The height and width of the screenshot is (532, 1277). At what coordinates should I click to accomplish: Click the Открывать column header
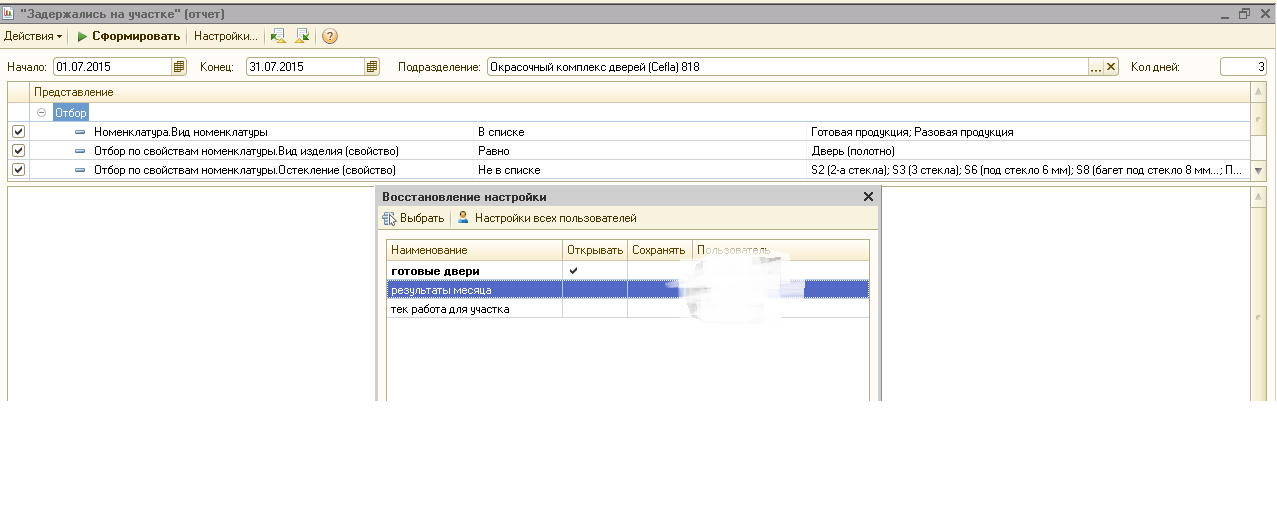pos(595,250)
